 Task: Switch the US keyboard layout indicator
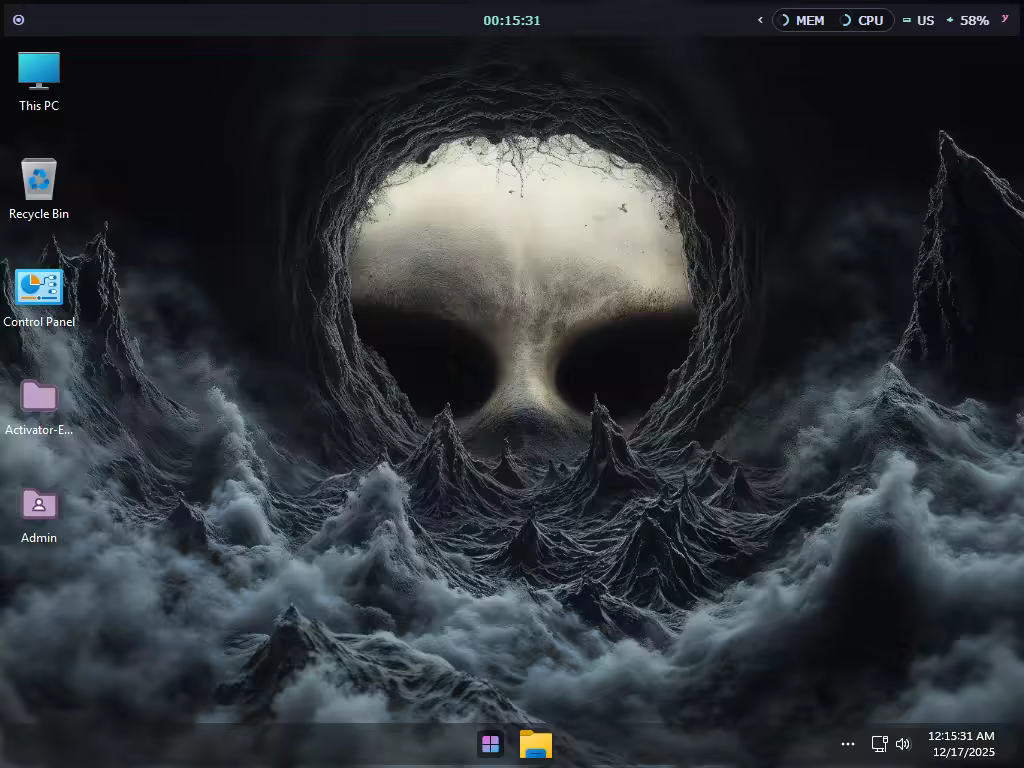point(919,20)
